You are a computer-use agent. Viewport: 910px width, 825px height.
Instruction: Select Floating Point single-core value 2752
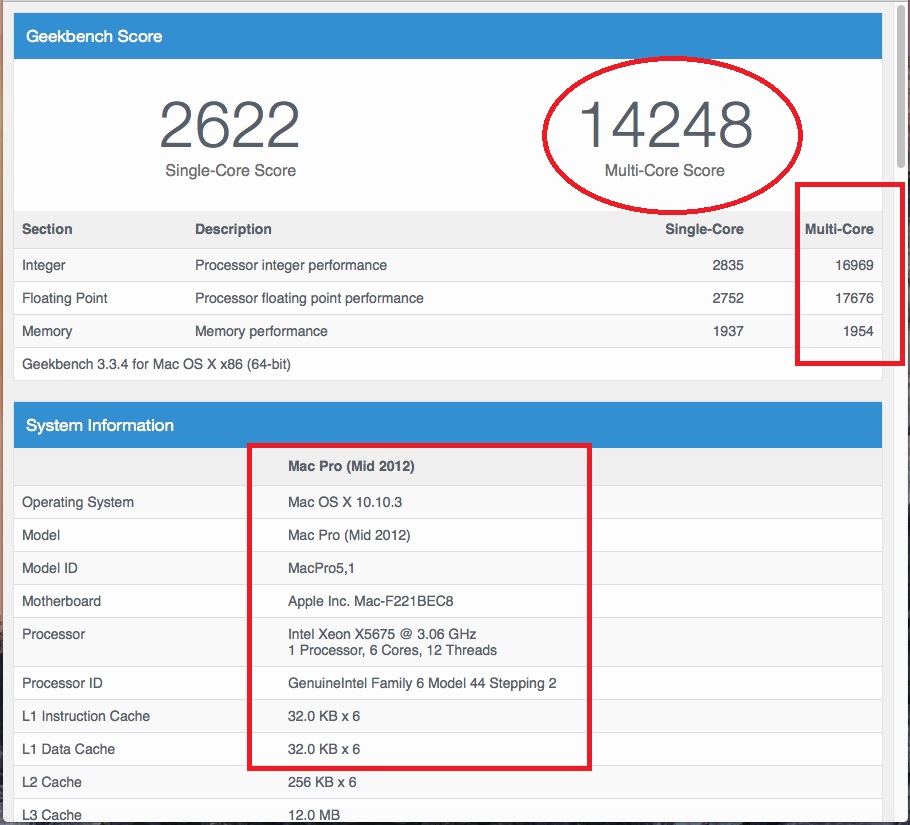point(728,298)
